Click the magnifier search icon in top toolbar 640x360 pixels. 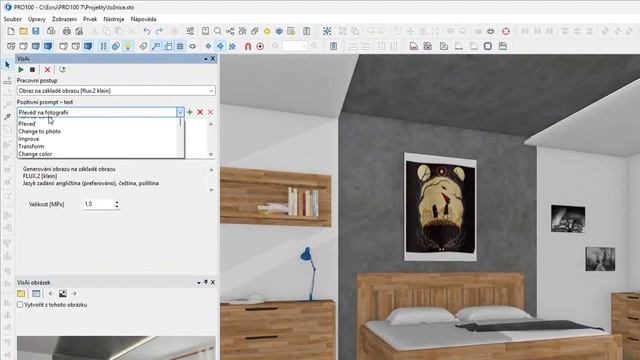click(x=218, y=31)
